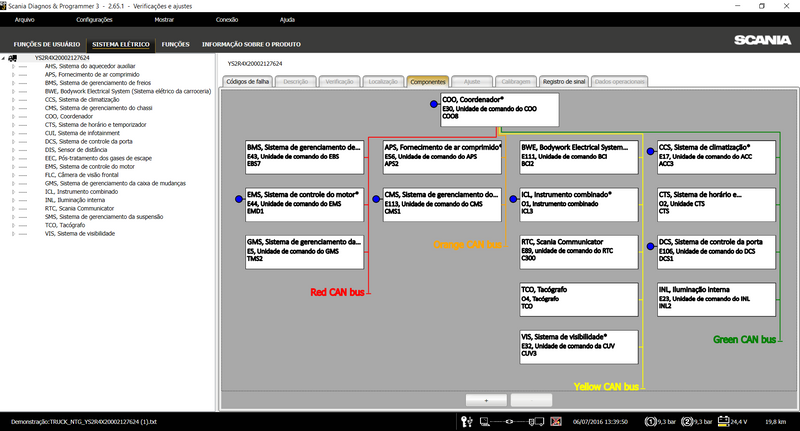The image size is (800, 431).
Task: Open the Mostrar menu
Action: tap(164, 20)
